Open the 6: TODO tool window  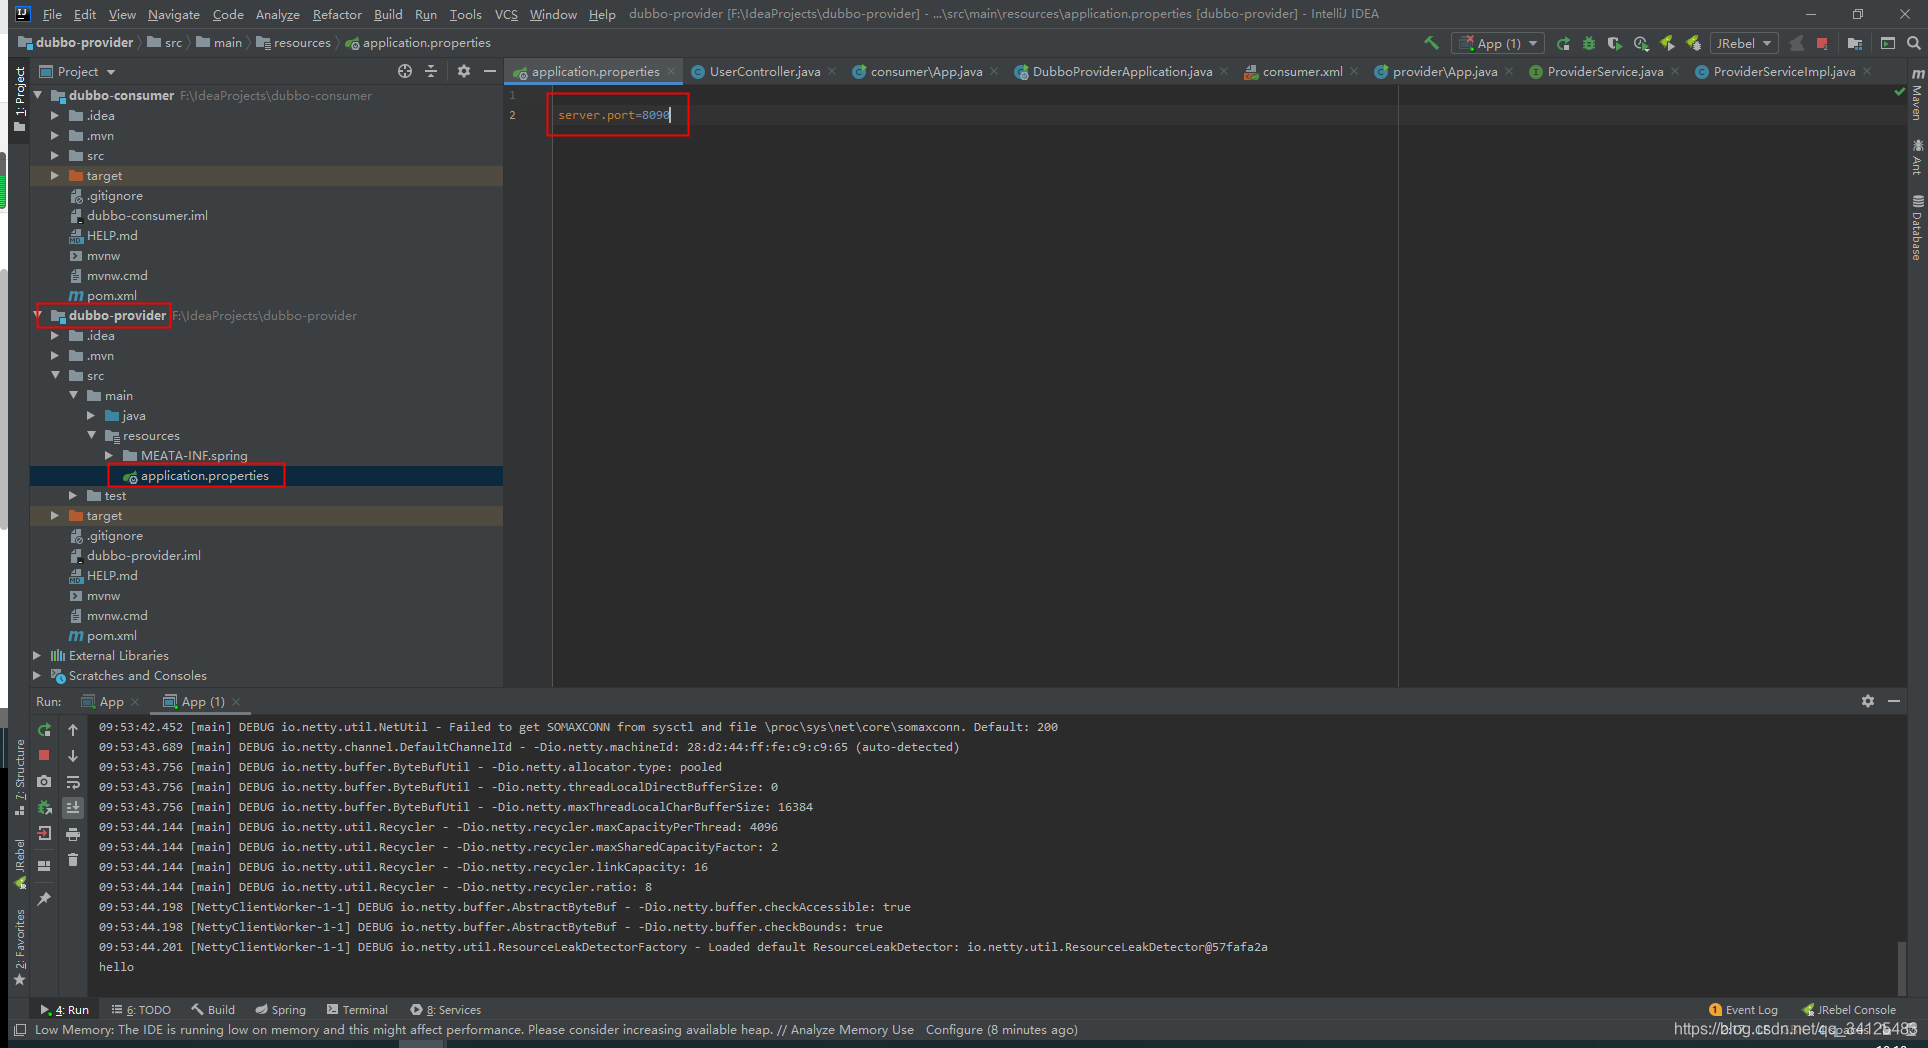[x=141, y=1010]
